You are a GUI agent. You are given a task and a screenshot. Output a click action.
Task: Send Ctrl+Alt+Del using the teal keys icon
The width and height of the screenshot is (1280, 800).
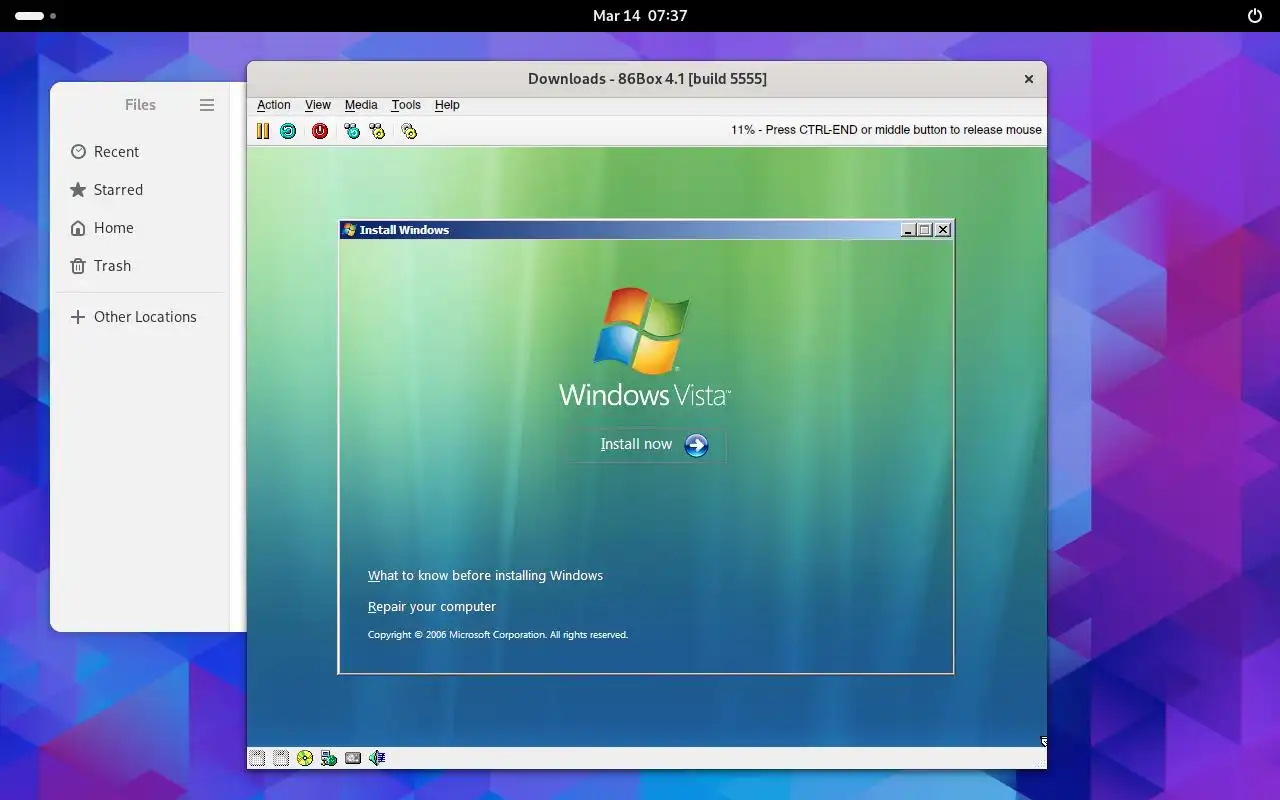coord(352,131)
